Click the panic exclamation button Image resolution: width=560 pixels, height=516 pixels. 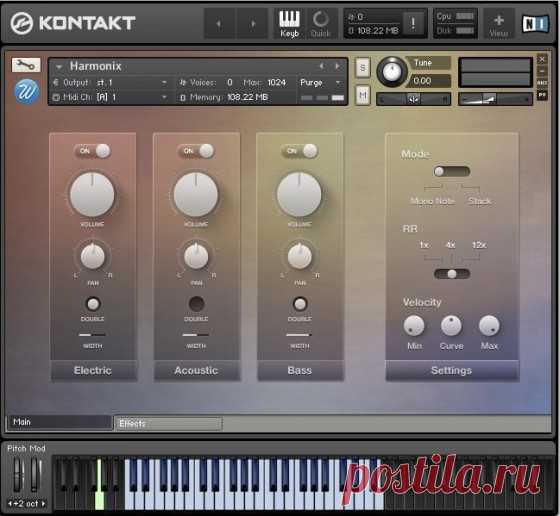point(413,23)
